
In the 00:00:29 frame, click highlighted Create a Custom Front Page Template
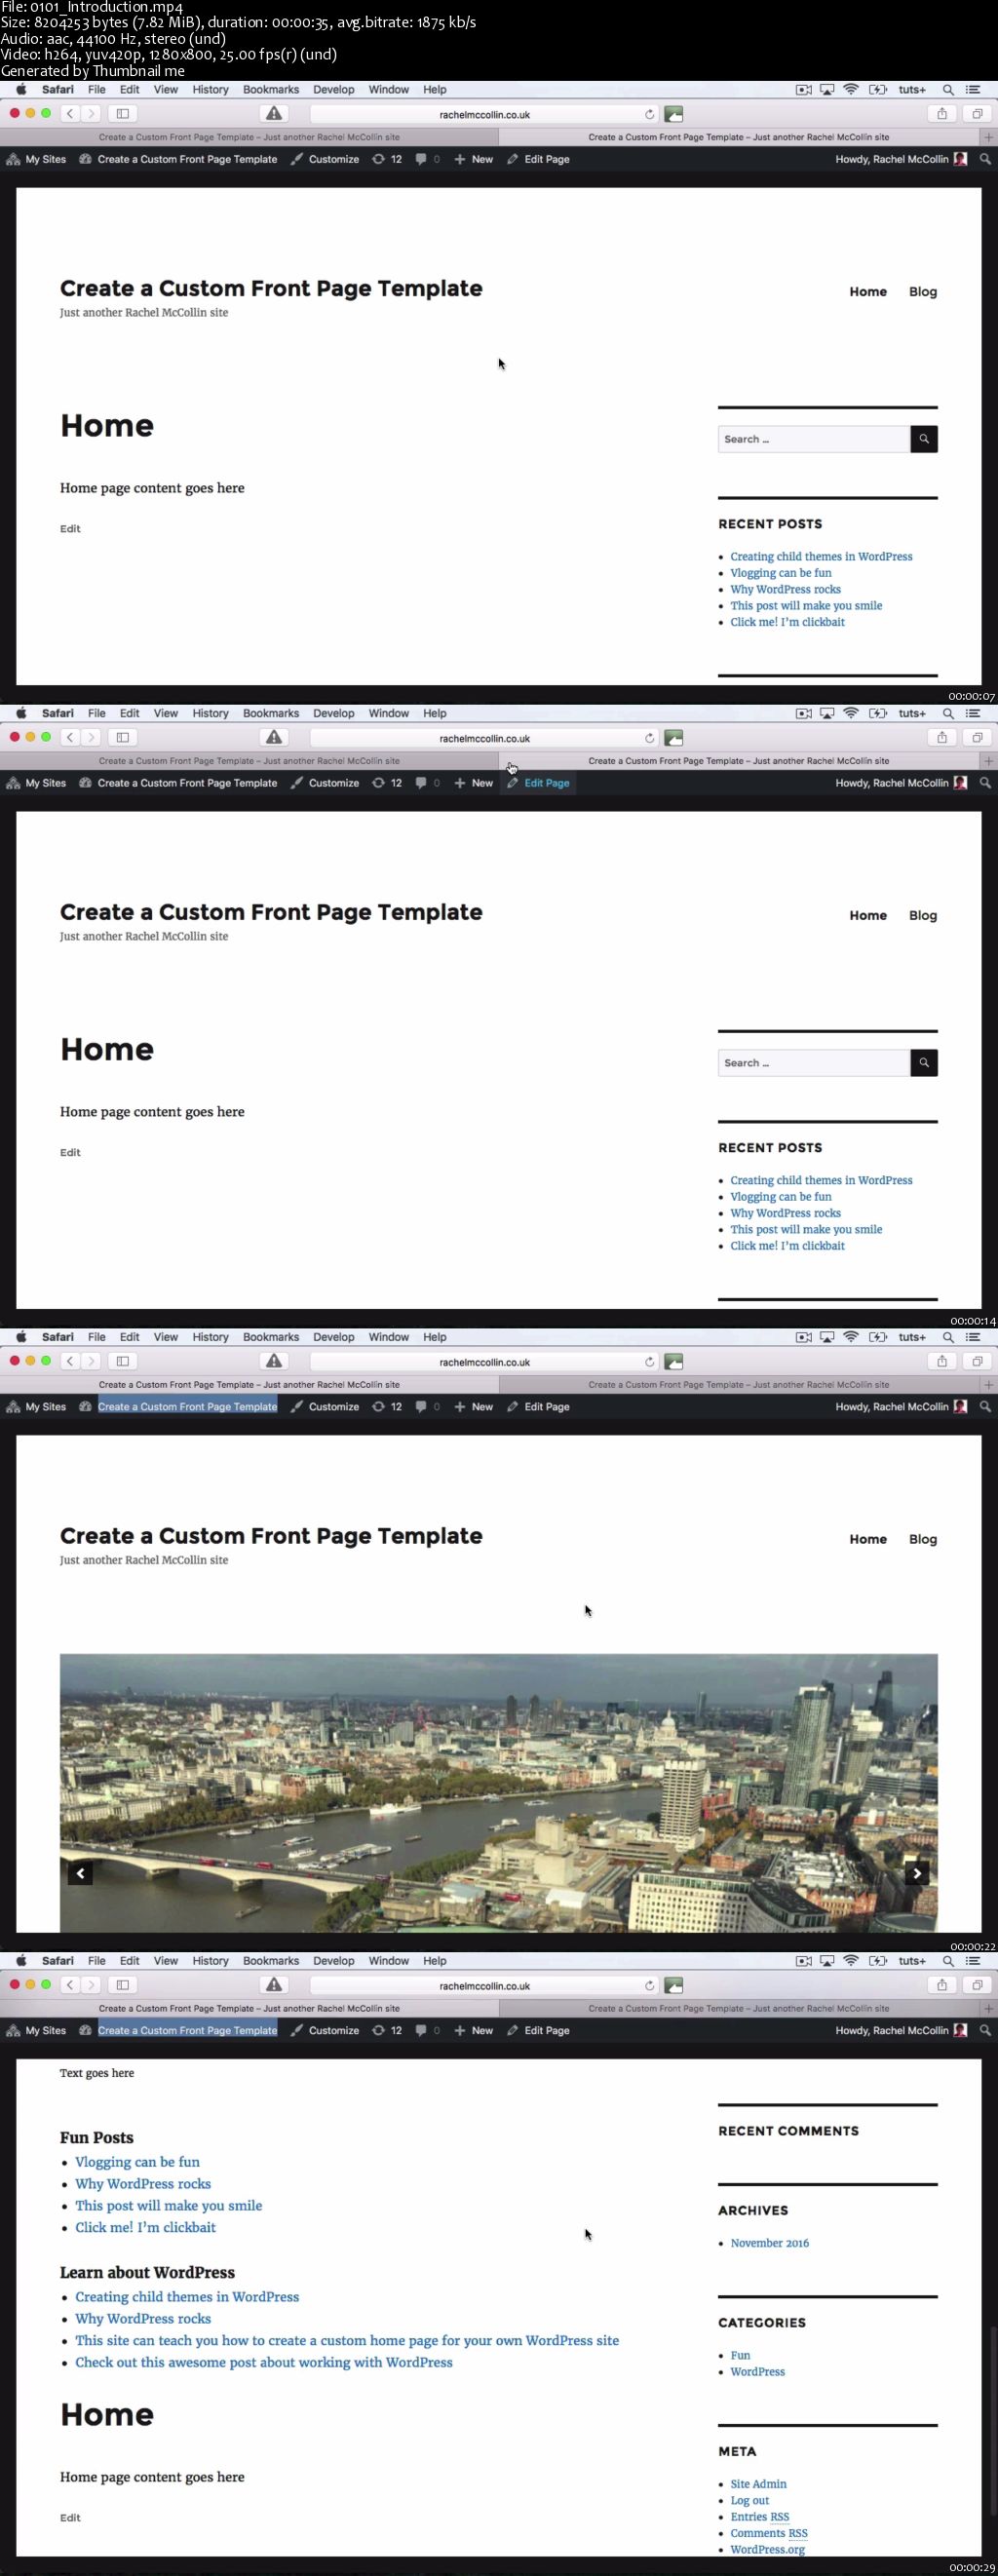coord(187,2030)
